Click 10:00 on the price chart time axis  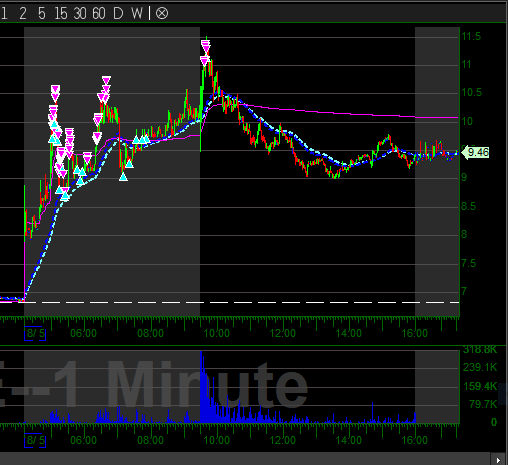click(x=216, y=333)
